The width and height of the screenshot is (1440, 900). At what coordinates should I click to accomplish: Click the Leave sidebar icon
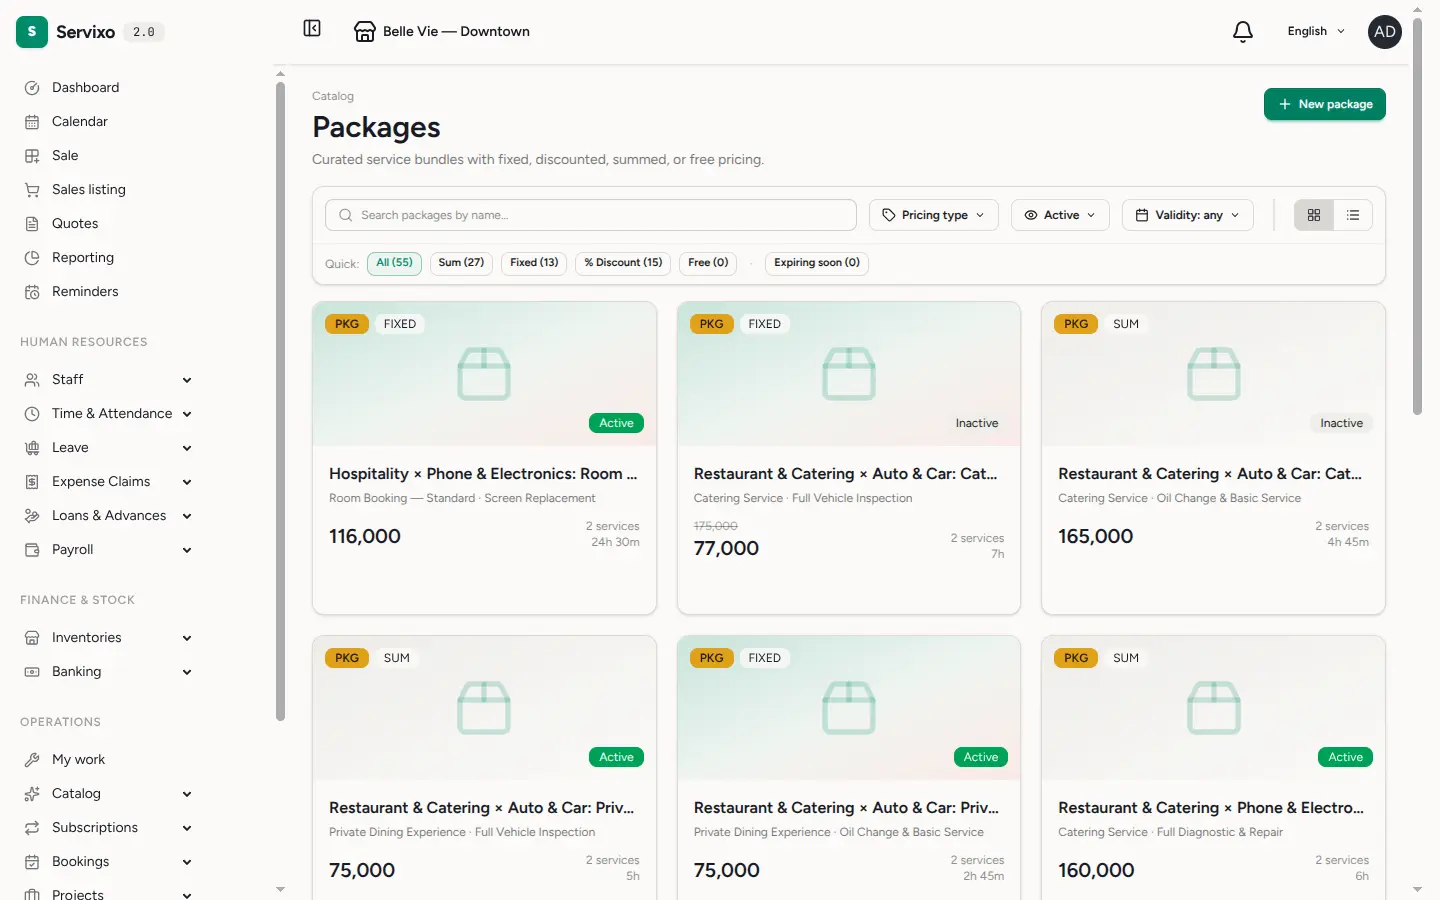pyautogui.click(x=32, y=448)
